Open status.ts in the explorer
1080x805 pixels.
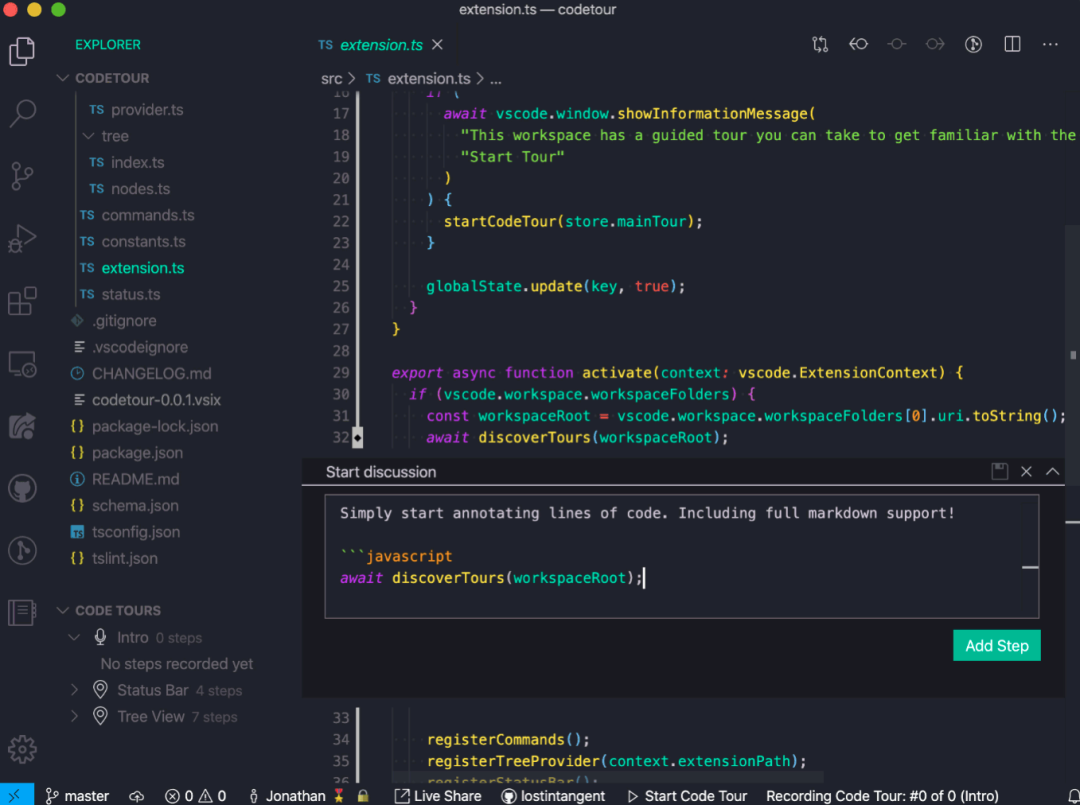click(x=130, y=294)
